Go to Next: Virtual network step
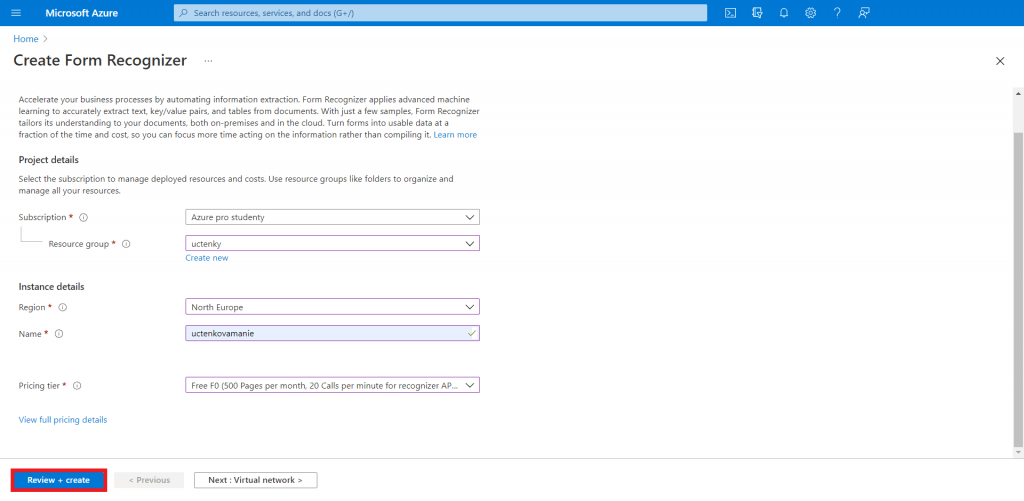1024x501 pixels. (x=255, y=480)
